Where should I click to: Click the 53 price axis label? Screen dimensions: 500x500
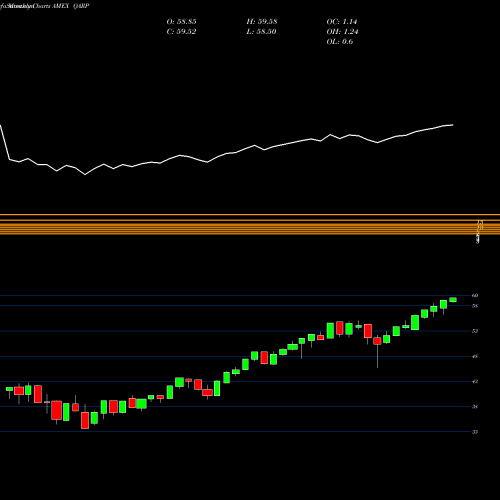tap(475, 331)
